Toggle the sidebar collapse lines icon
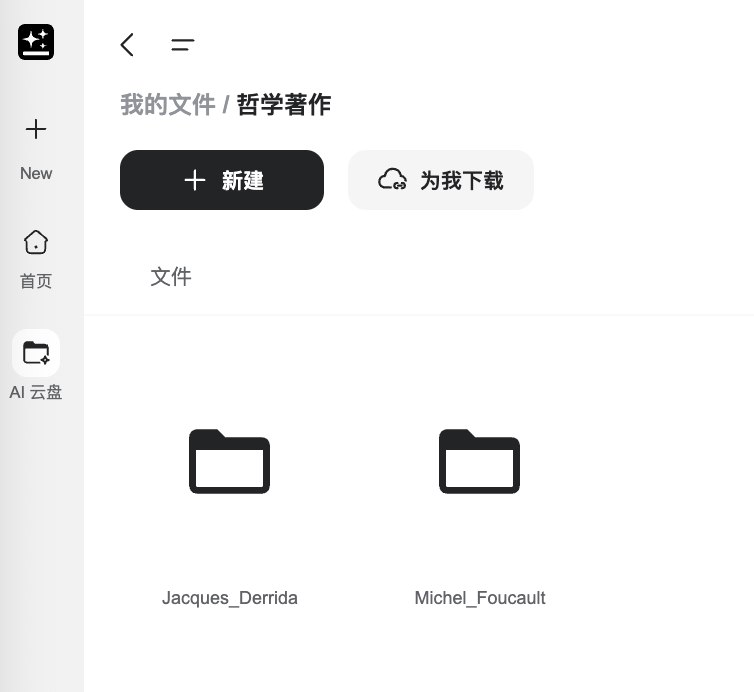Screen dimensions: 754x692 click(x=182, y=44)
